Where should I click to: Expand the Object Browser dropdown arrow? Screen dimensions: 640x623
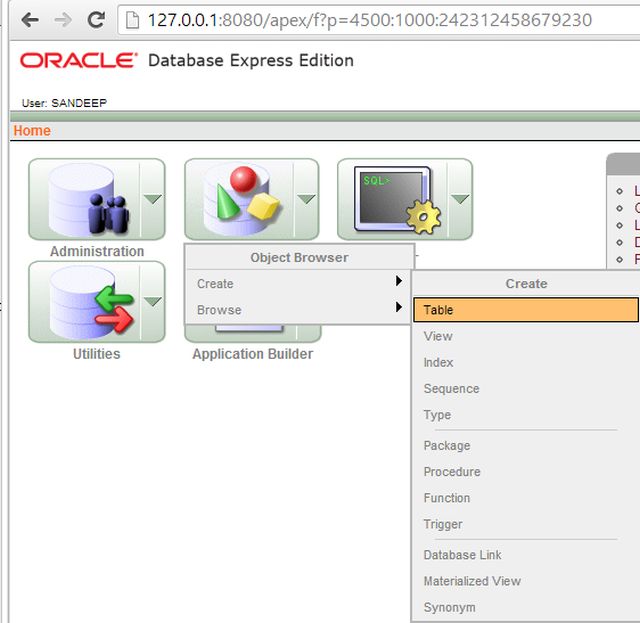tap(306, 199)
